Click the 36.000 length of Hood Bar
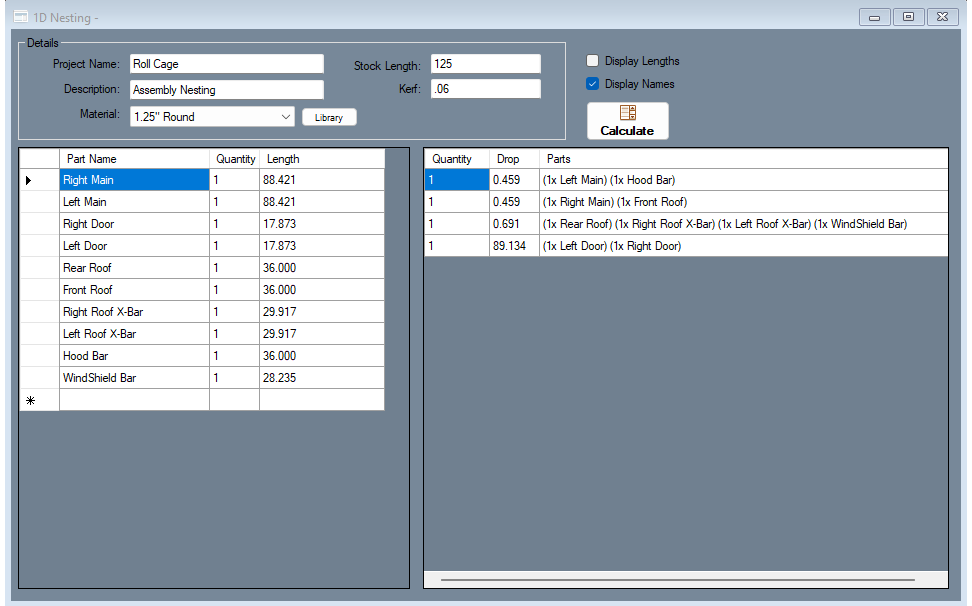This screenshot has width=972, height=606. 322,356
